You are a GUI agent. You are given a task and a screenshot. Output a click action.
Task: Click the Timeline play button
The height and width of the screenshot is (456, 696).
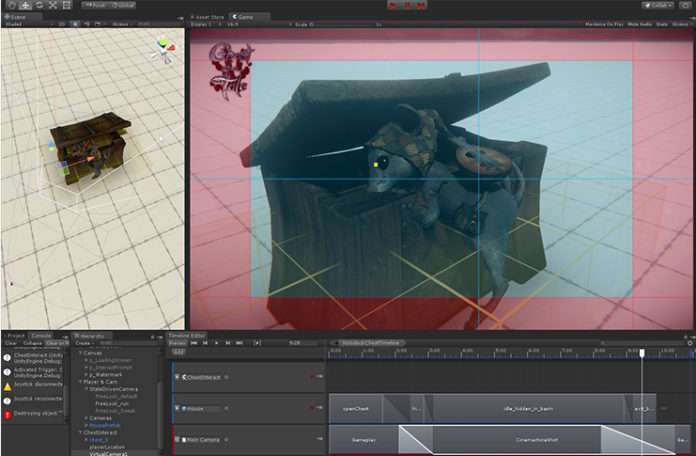[x=216, y=343]
